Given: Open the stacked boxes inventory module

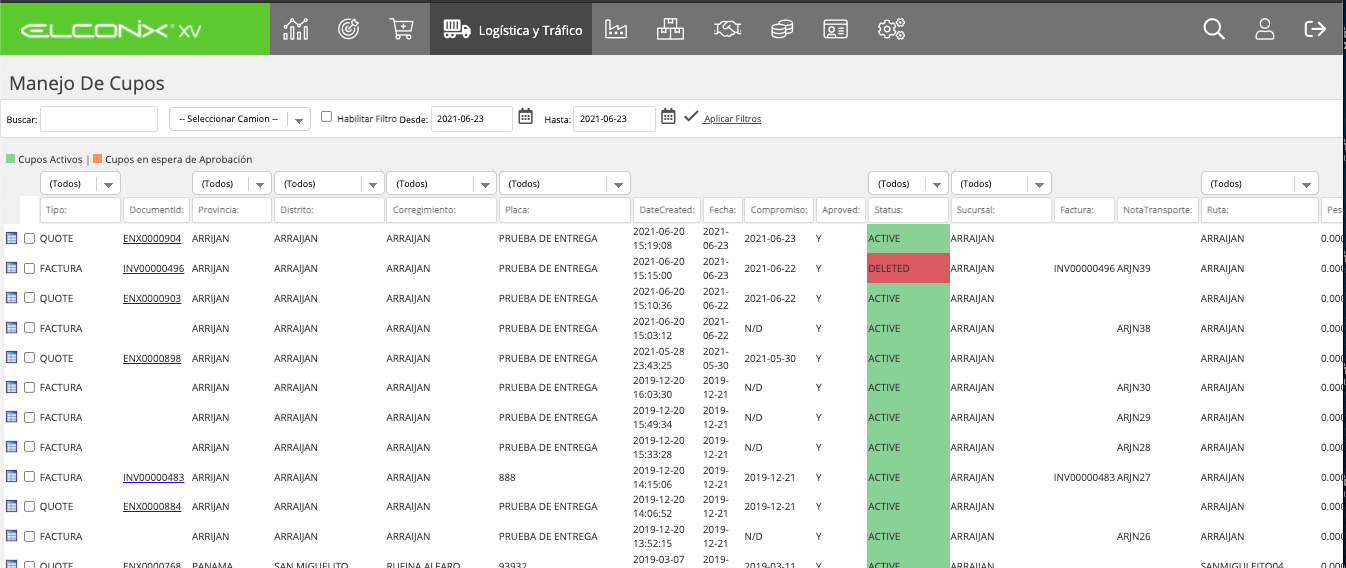Looking at the screenshot, I should point(670,29).
